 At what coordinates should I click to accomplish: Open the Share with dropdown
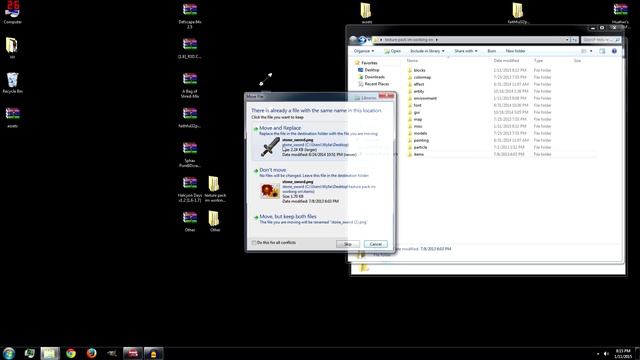[x=466, y=51]
